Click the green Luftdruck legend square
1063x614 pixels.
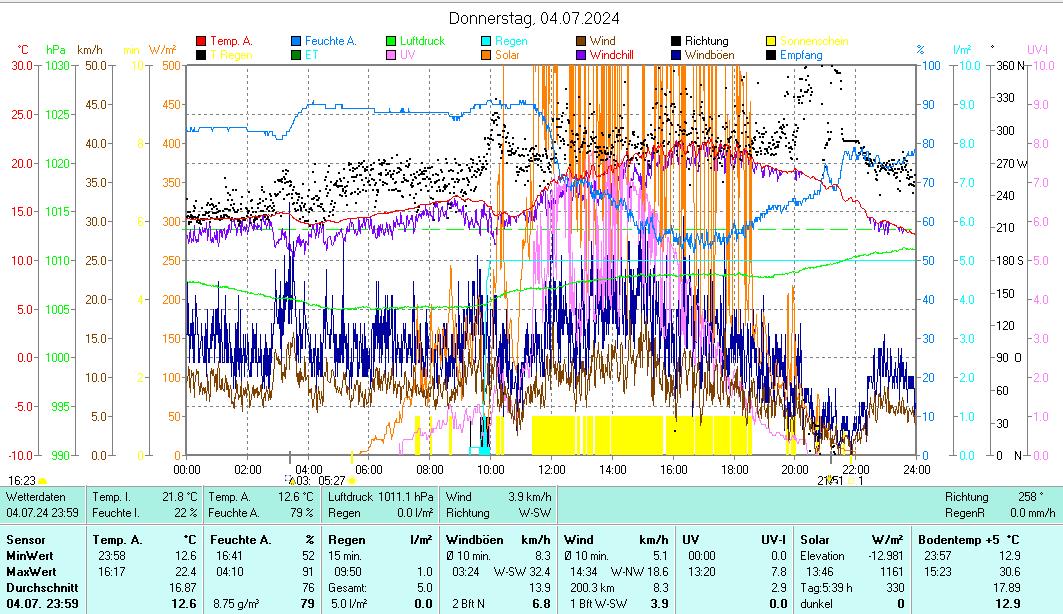[391, 42]
